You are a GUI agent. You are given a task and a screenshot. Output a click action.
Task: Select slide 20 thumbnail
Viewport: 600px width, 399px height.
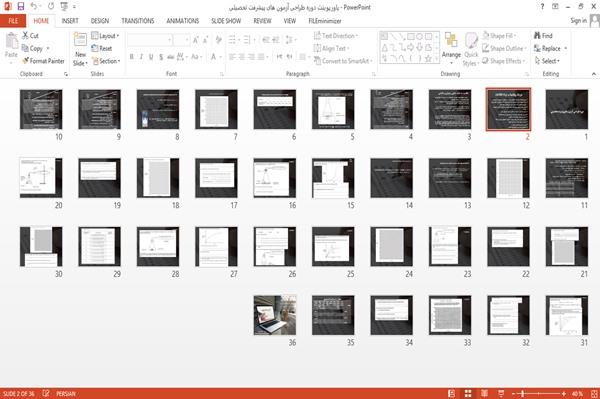pos(41,178)
